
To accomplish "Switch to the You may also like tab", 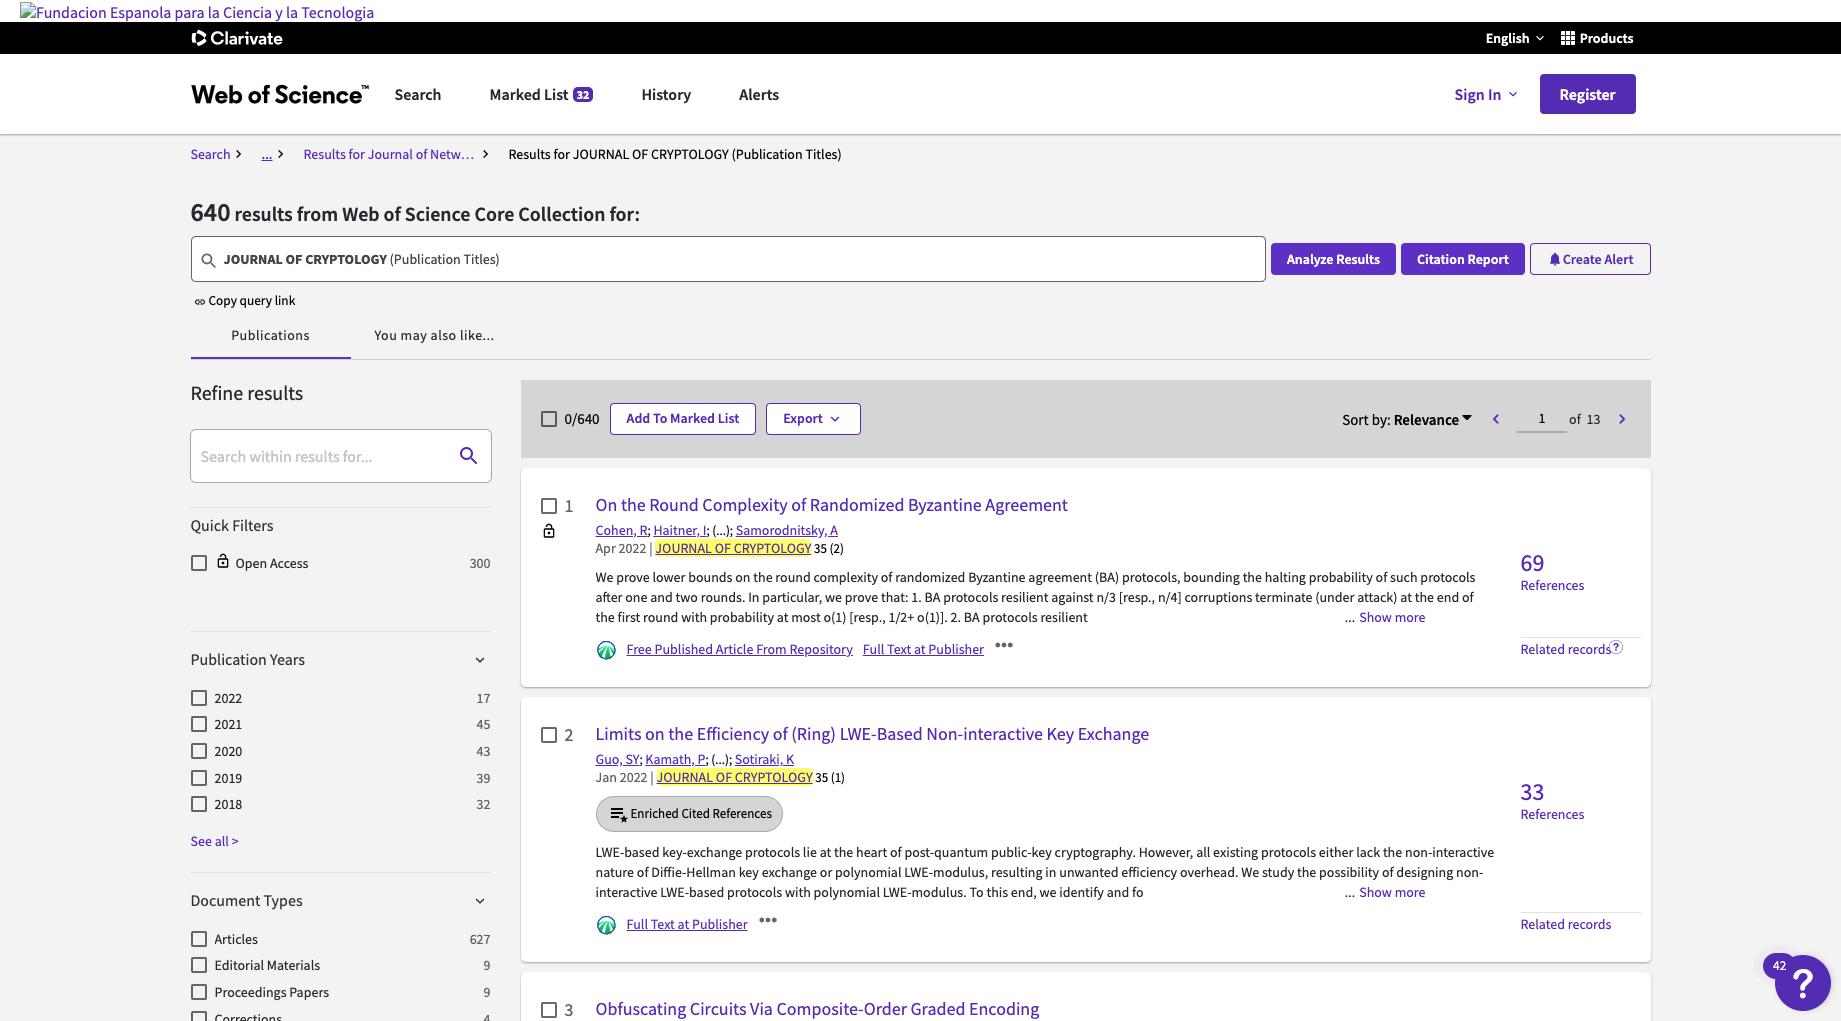I will (434, 335).
